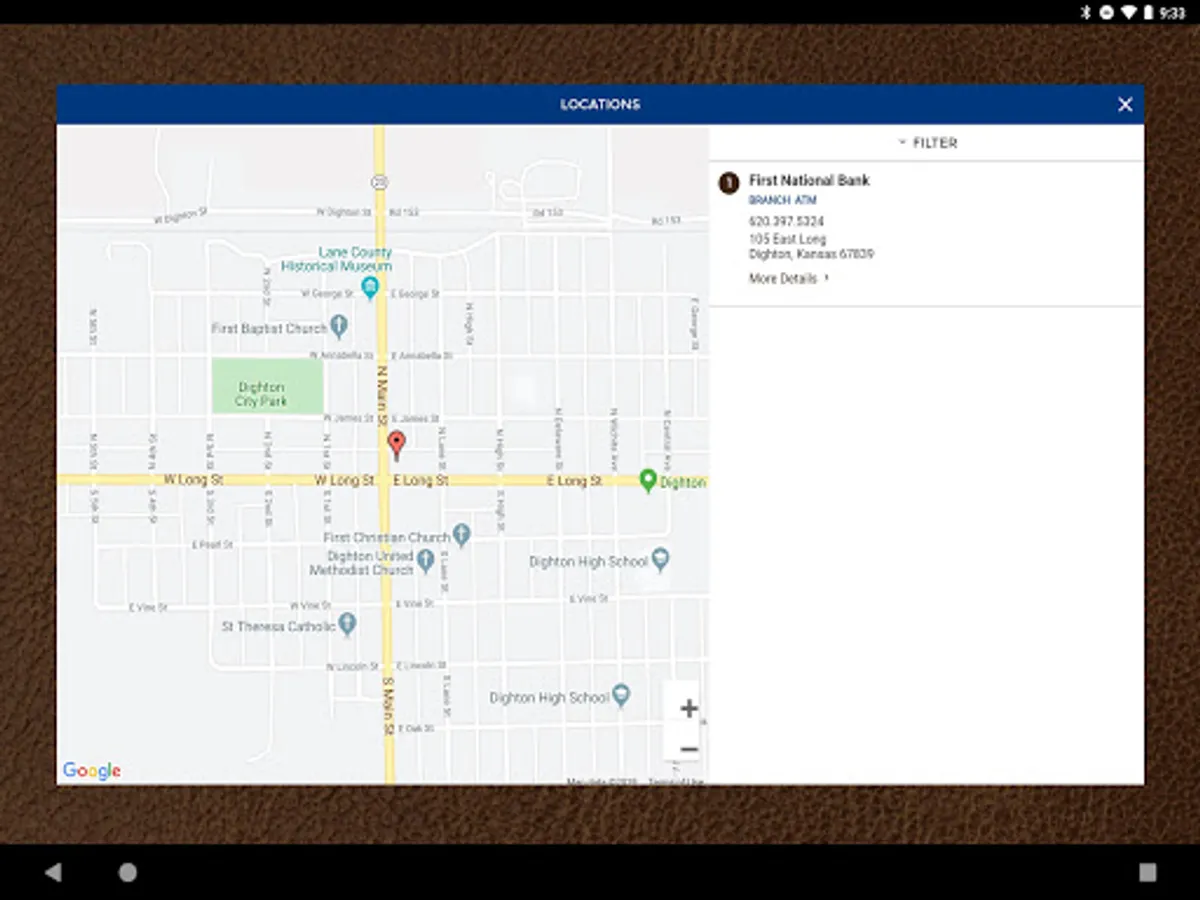Zoom out with the map minus button

[x=688, y=749]
